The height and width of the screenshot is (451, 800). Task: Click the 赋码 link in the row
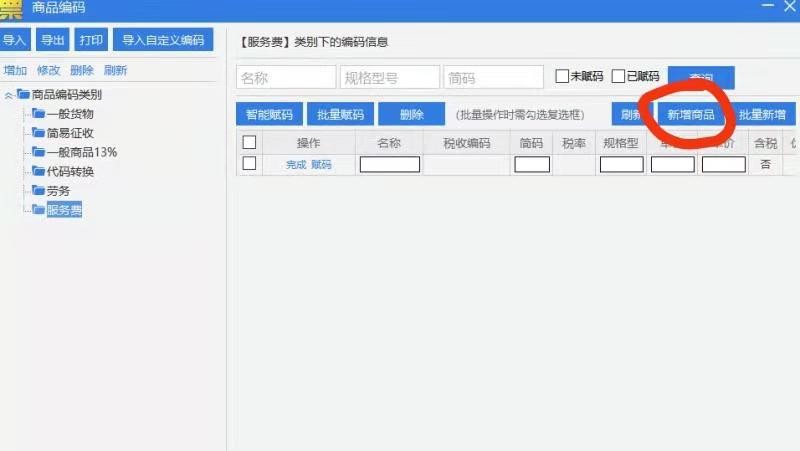pos(321,164)
